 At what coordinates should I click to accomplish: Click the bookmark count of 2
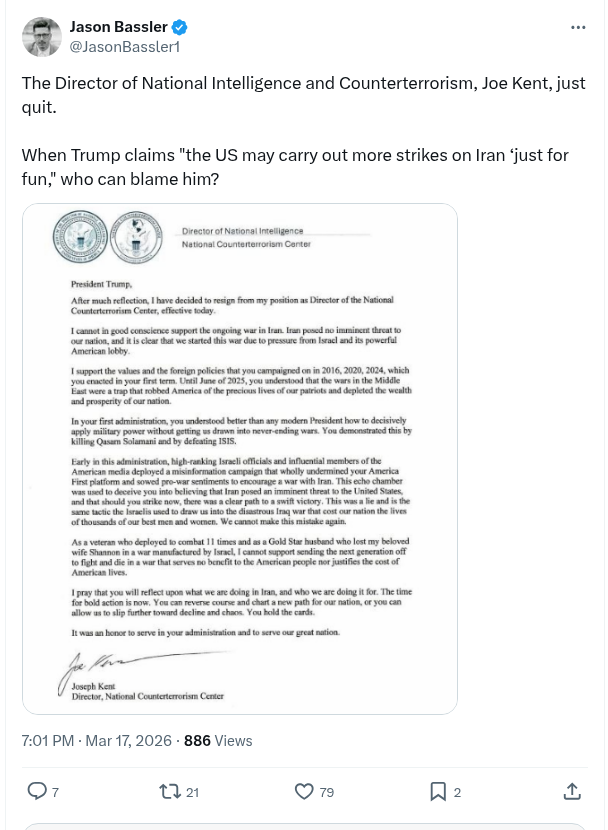coord(457,792)
